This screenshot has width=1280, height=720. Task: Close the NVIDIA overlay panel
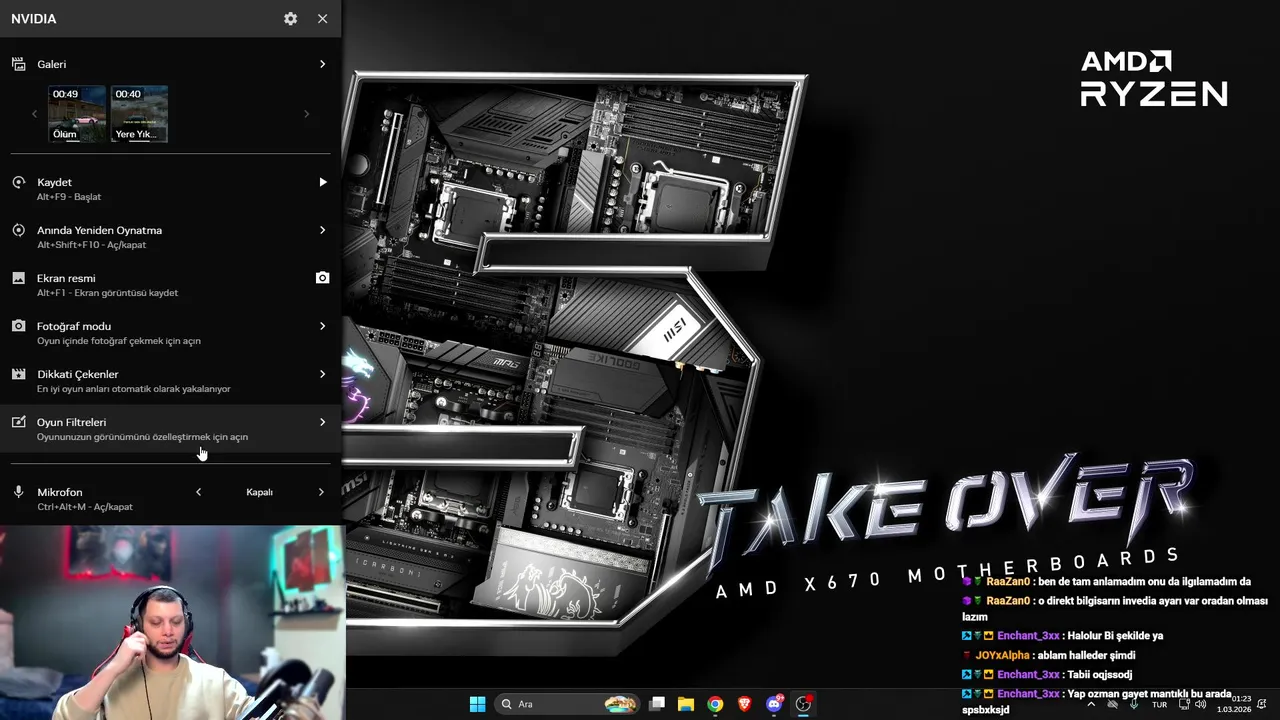click(322, 18)
